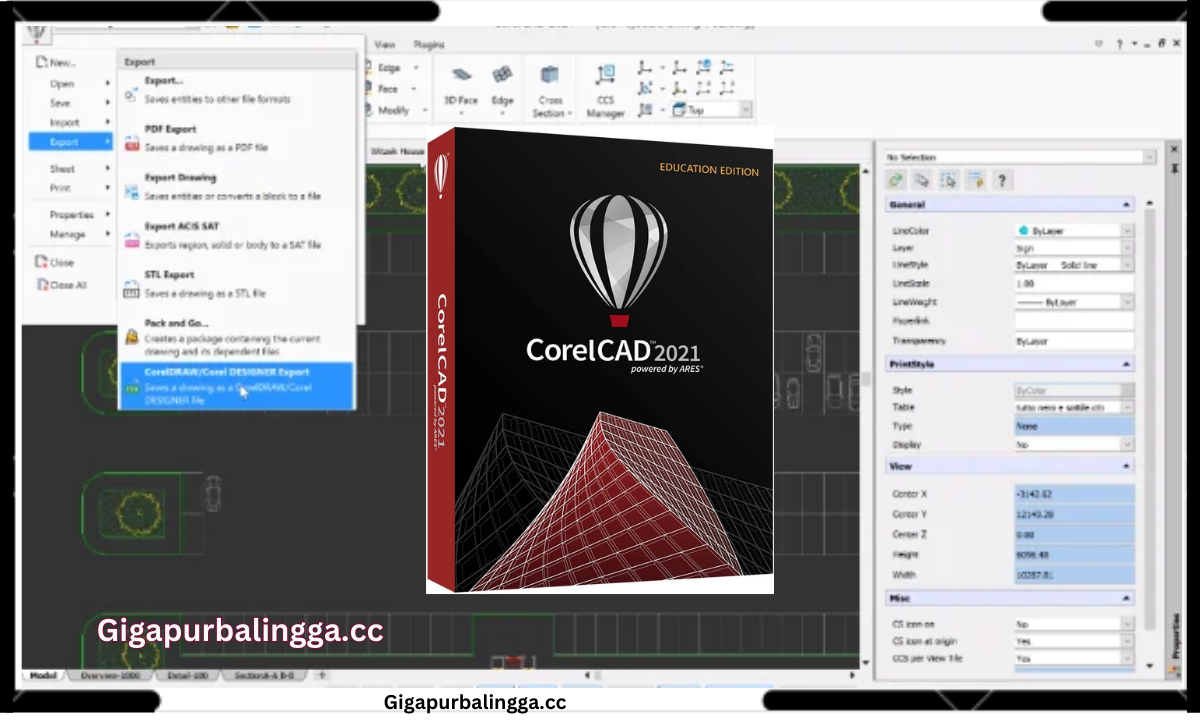Open the Sheet submenu

point(69,169)
